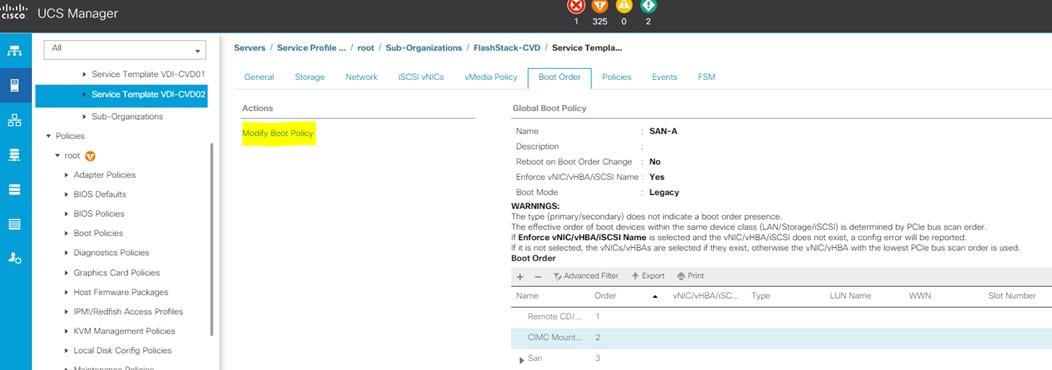
Task: Select the CIMC Mount boot order row
Action: coord(781,338)
